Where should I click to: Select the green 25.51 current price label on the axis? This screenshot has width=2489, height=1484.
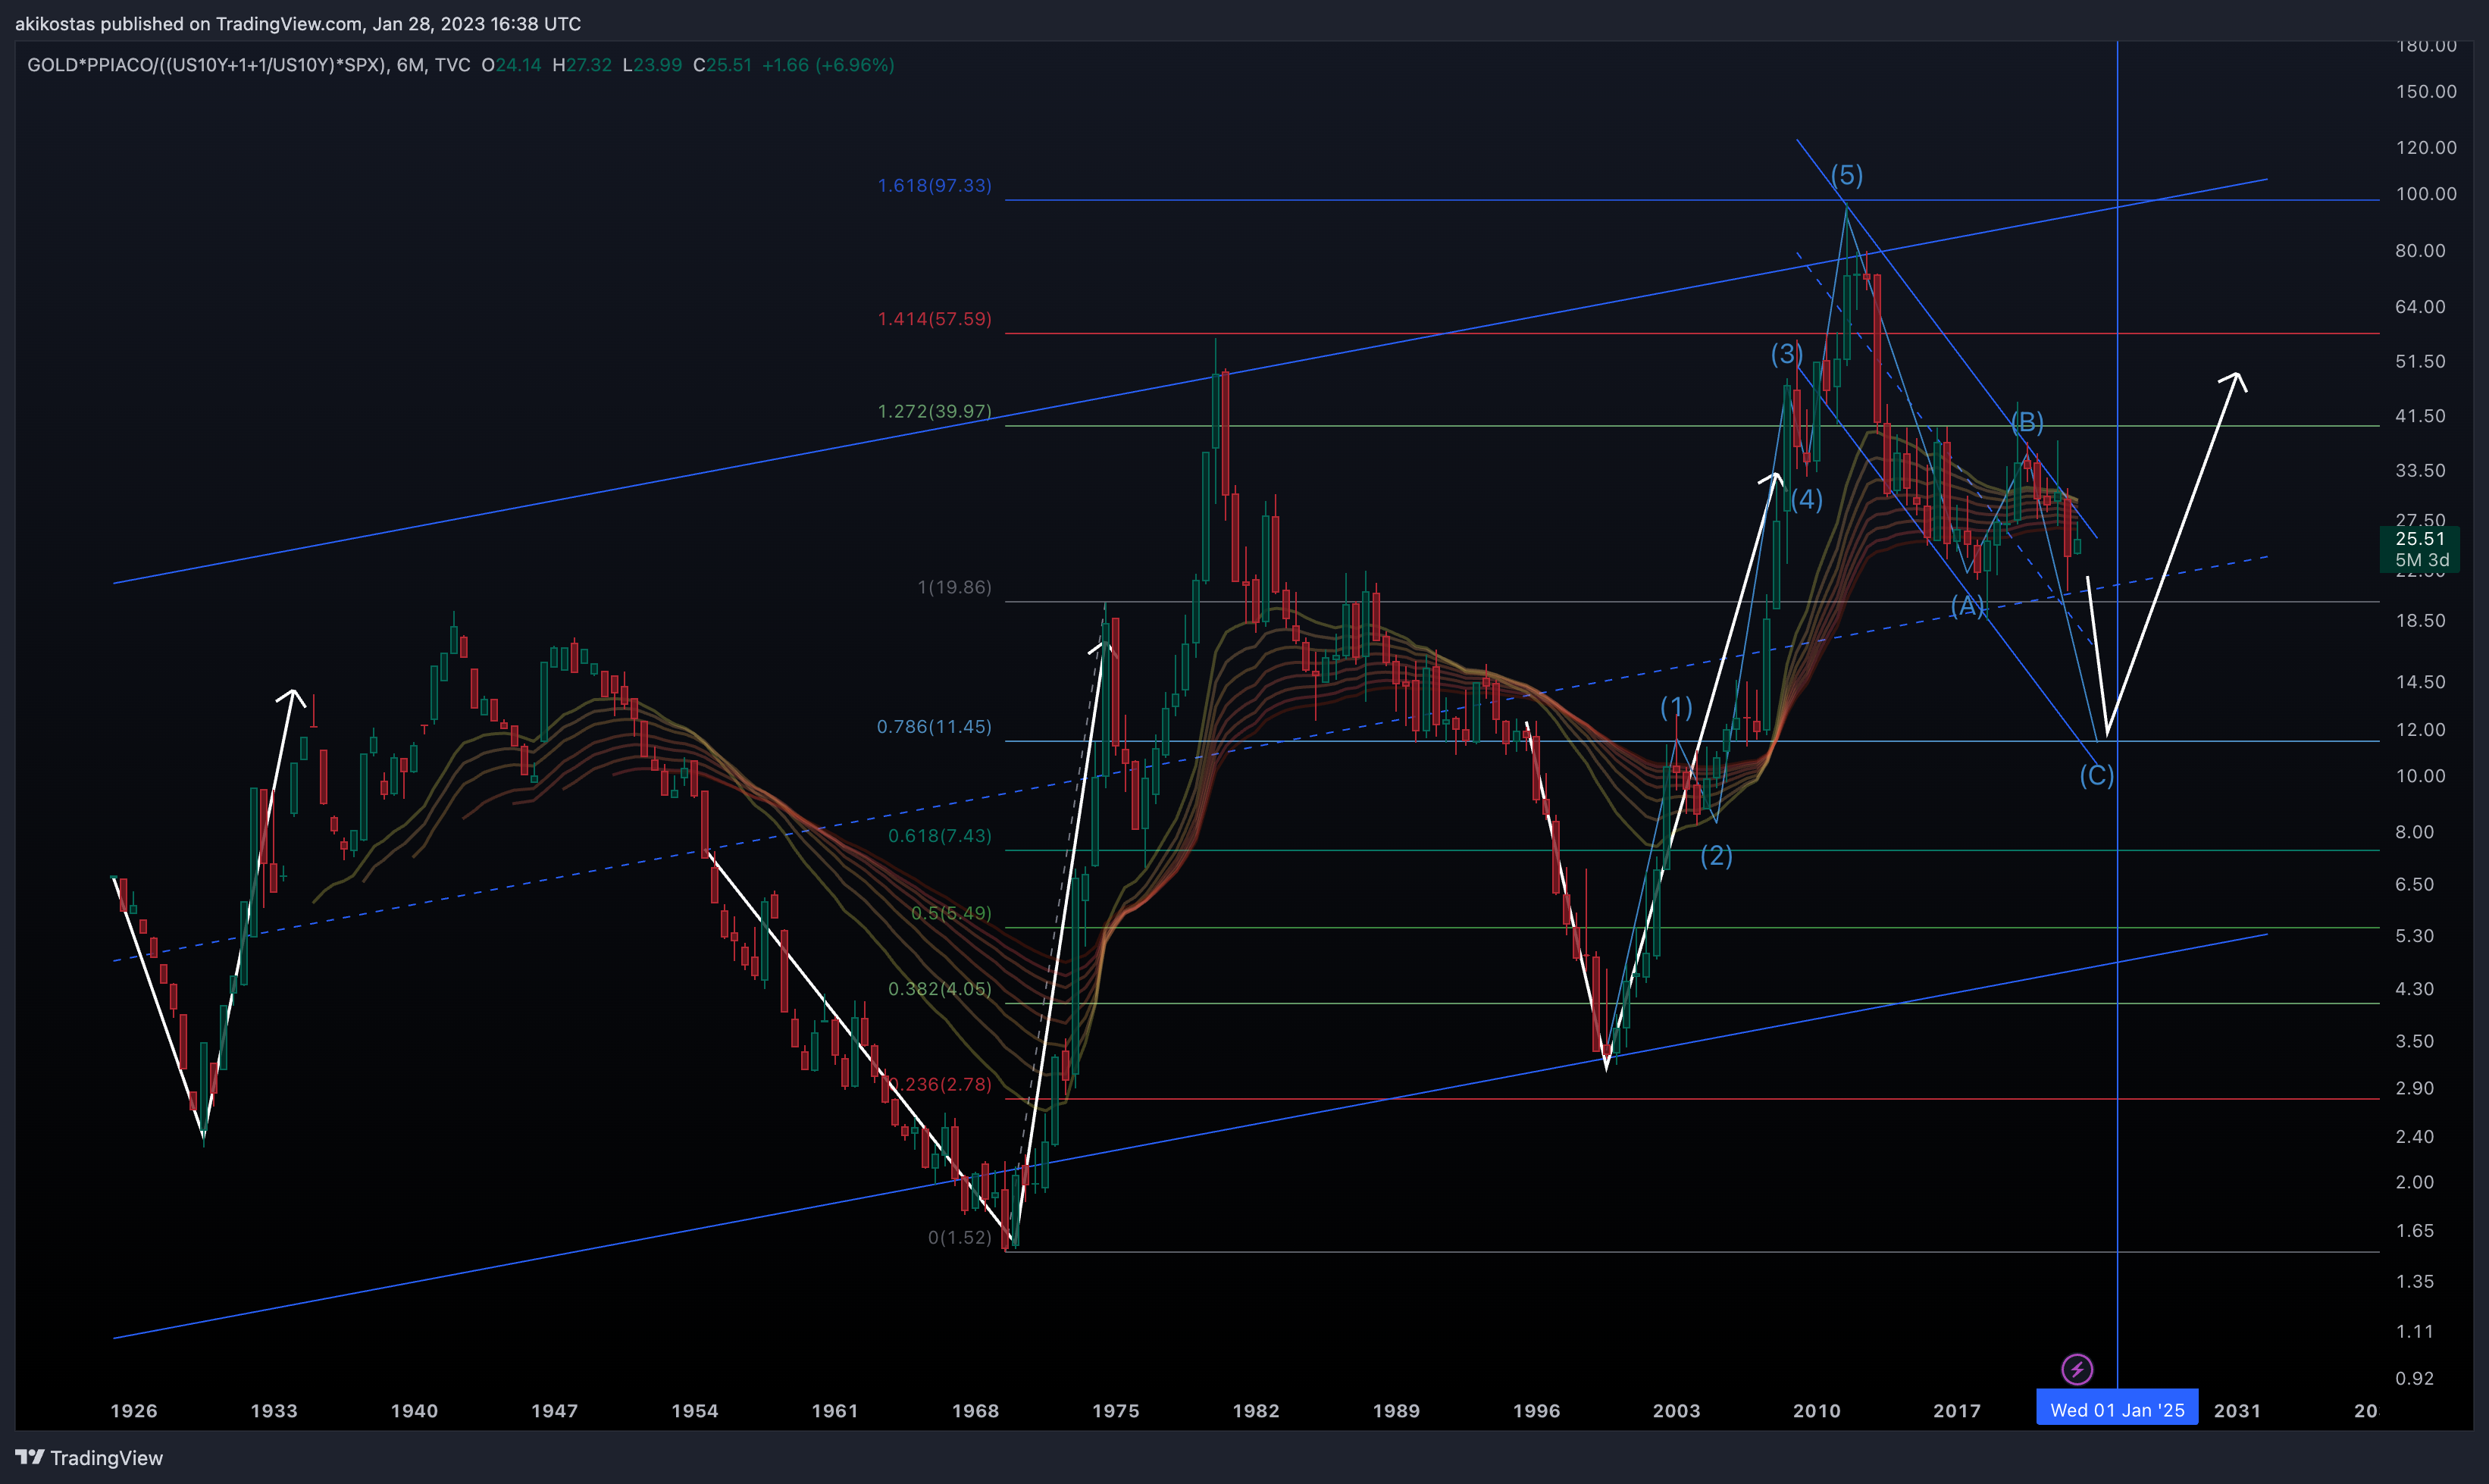tap(2420, 539)
